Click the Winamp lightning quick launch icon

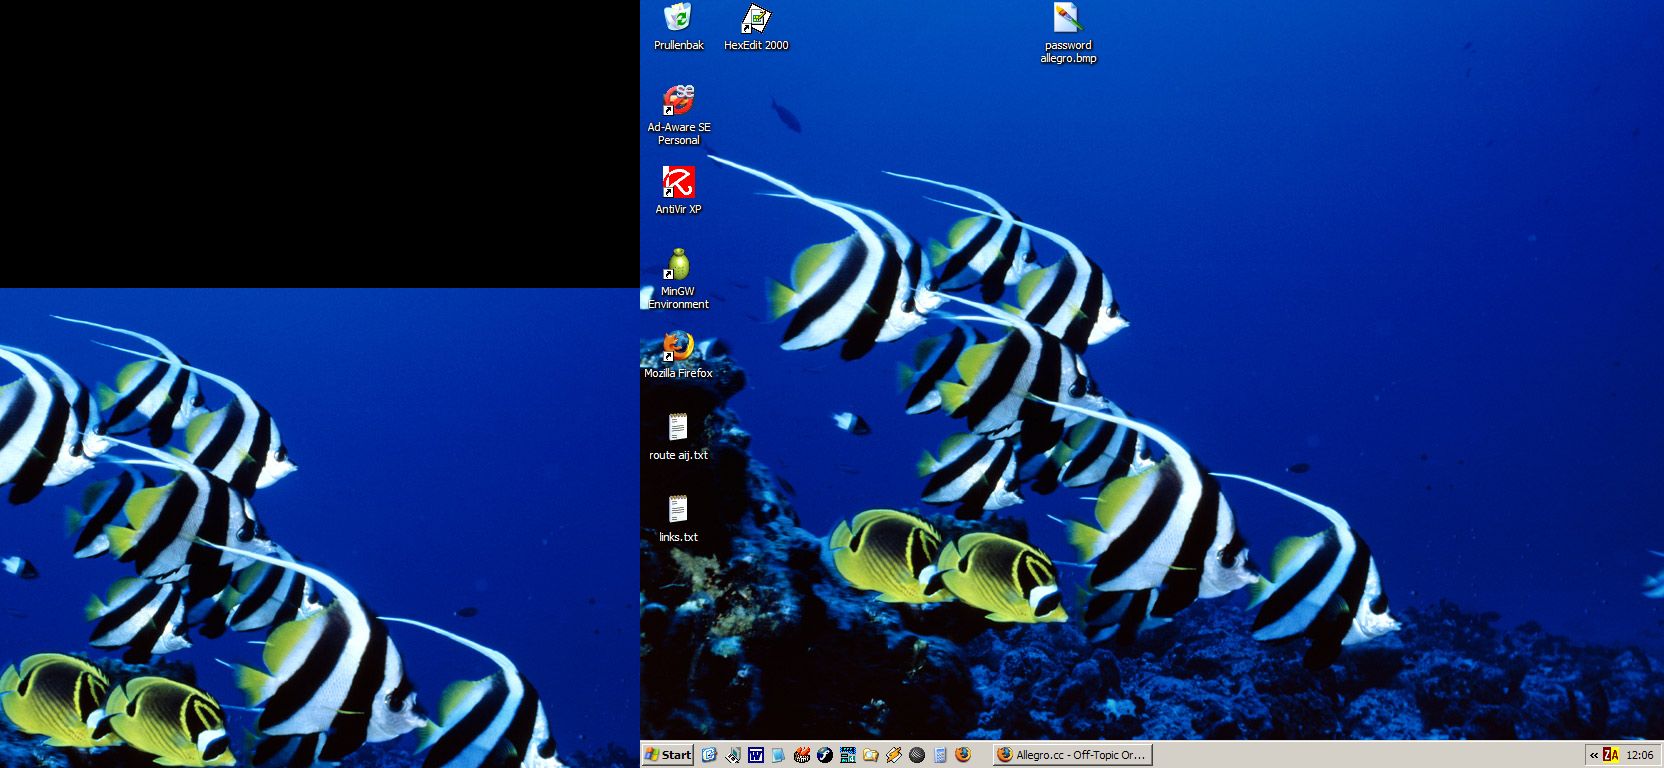894,755
